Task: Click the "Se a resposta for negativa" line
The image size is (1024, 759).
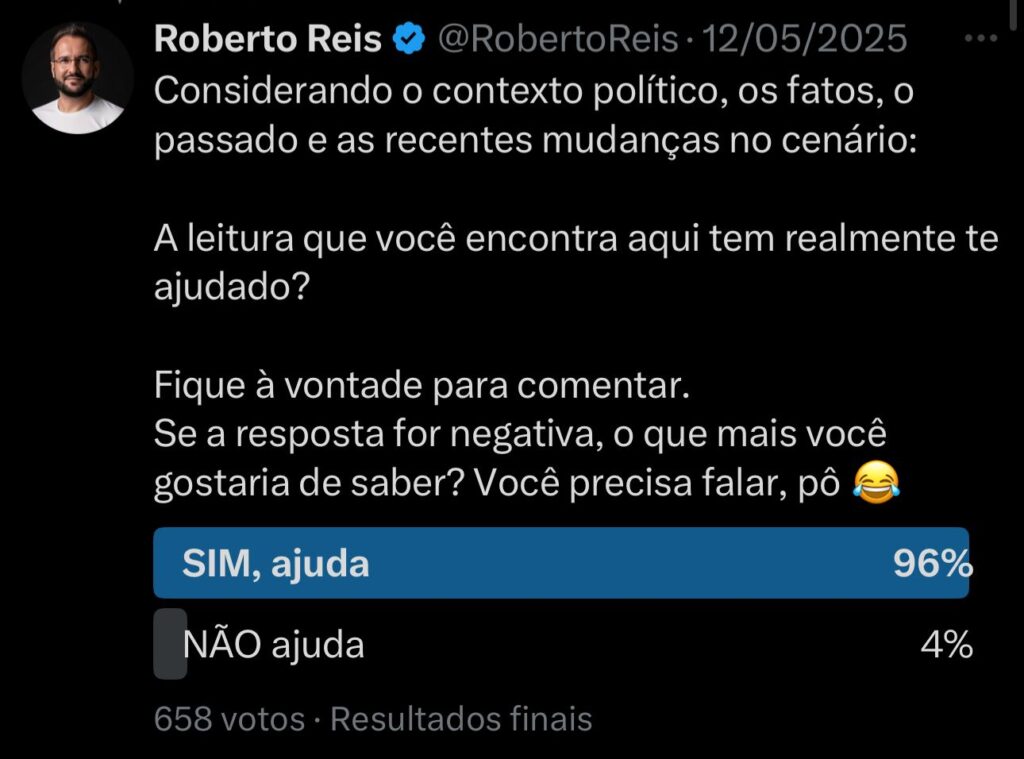Action: click(x=520, y=435)
